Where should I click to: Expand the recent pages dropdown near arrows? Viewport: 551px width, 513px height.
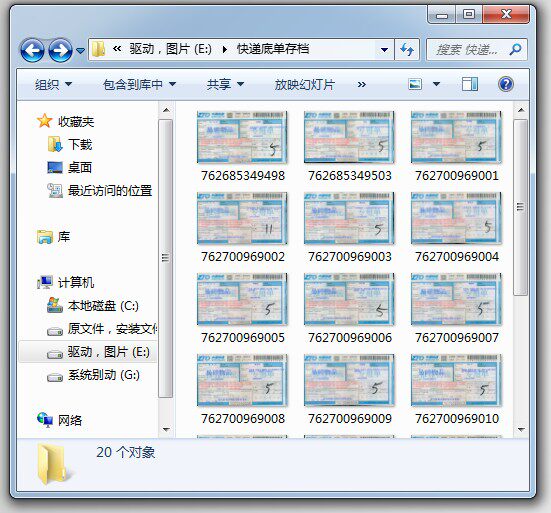click(80, 51)
